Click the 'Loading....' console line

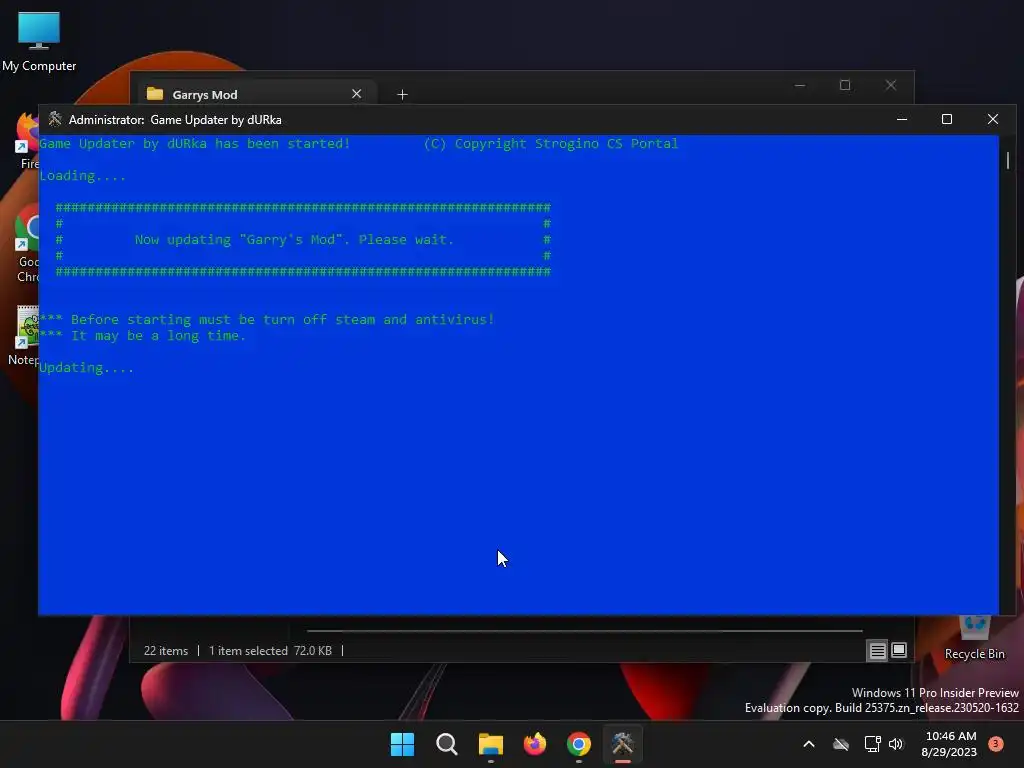pyautogui.click(x=82, y=176)
